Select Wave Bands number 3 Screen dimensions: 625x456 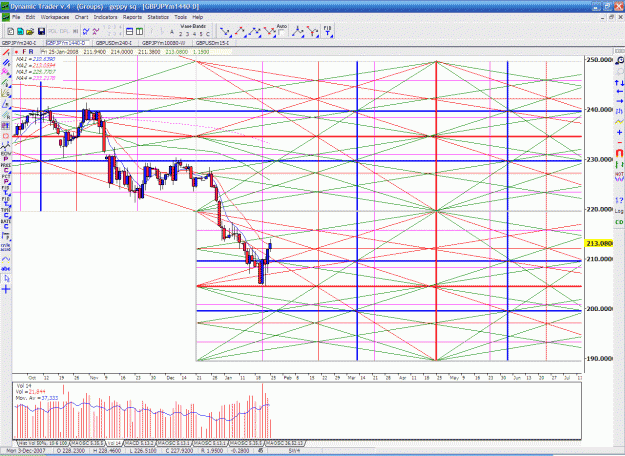187,34
